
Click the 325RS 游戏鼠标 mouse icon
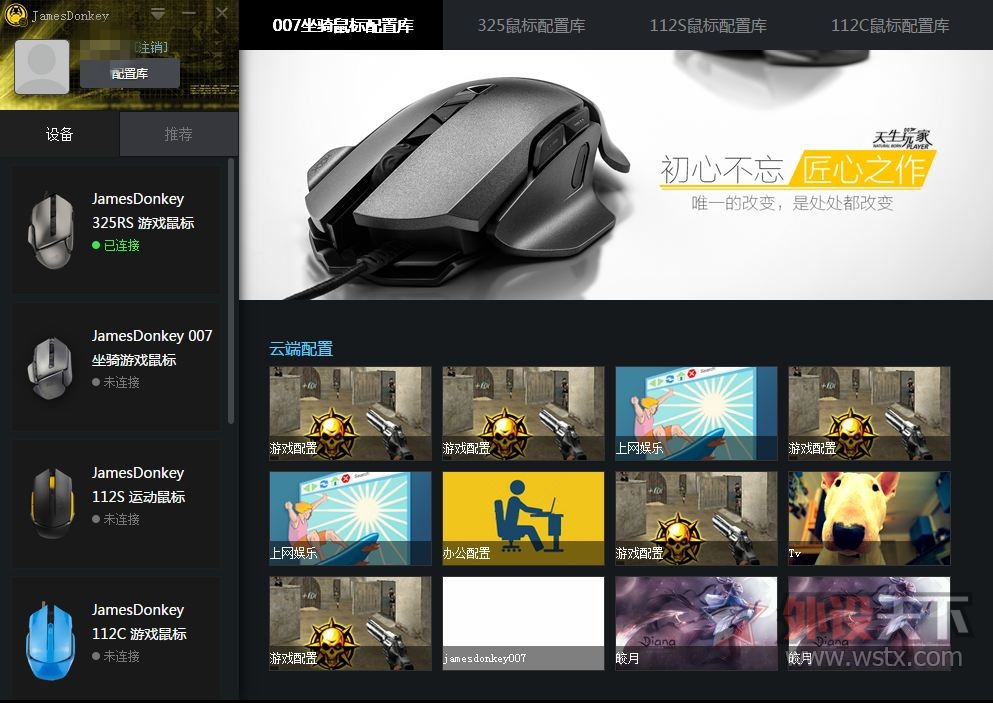coord(51,231)
